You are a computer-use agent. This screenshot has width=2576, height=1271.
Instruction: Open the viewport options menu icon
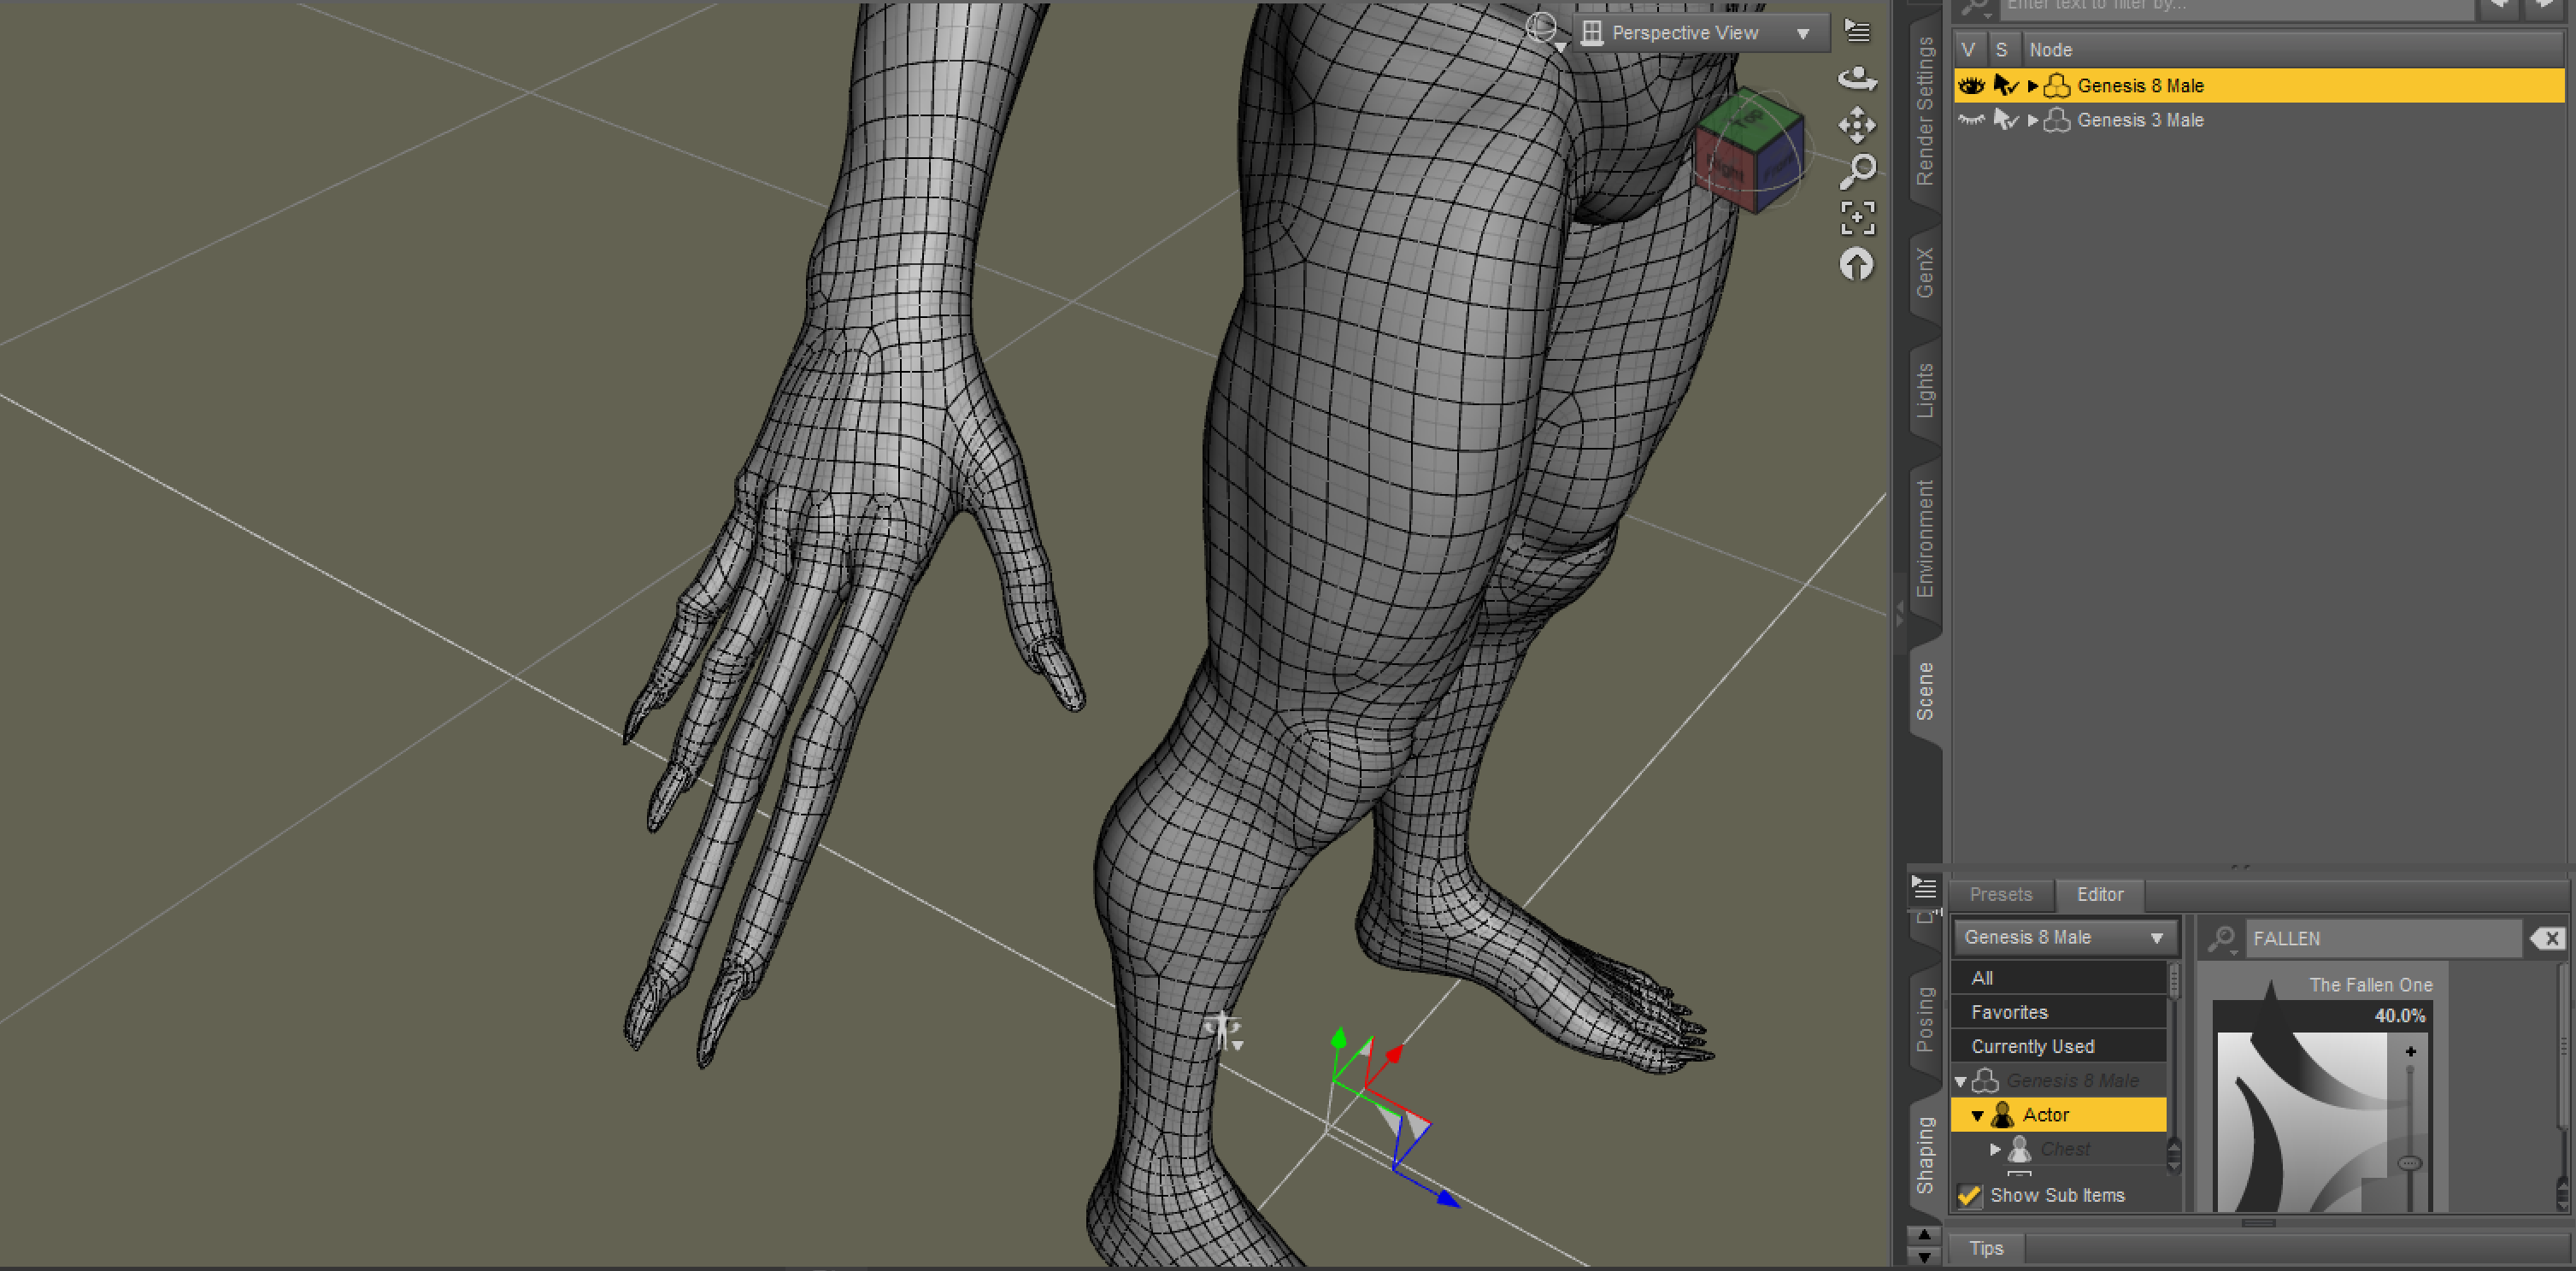pyautogui.click(x=1857, y=31)
